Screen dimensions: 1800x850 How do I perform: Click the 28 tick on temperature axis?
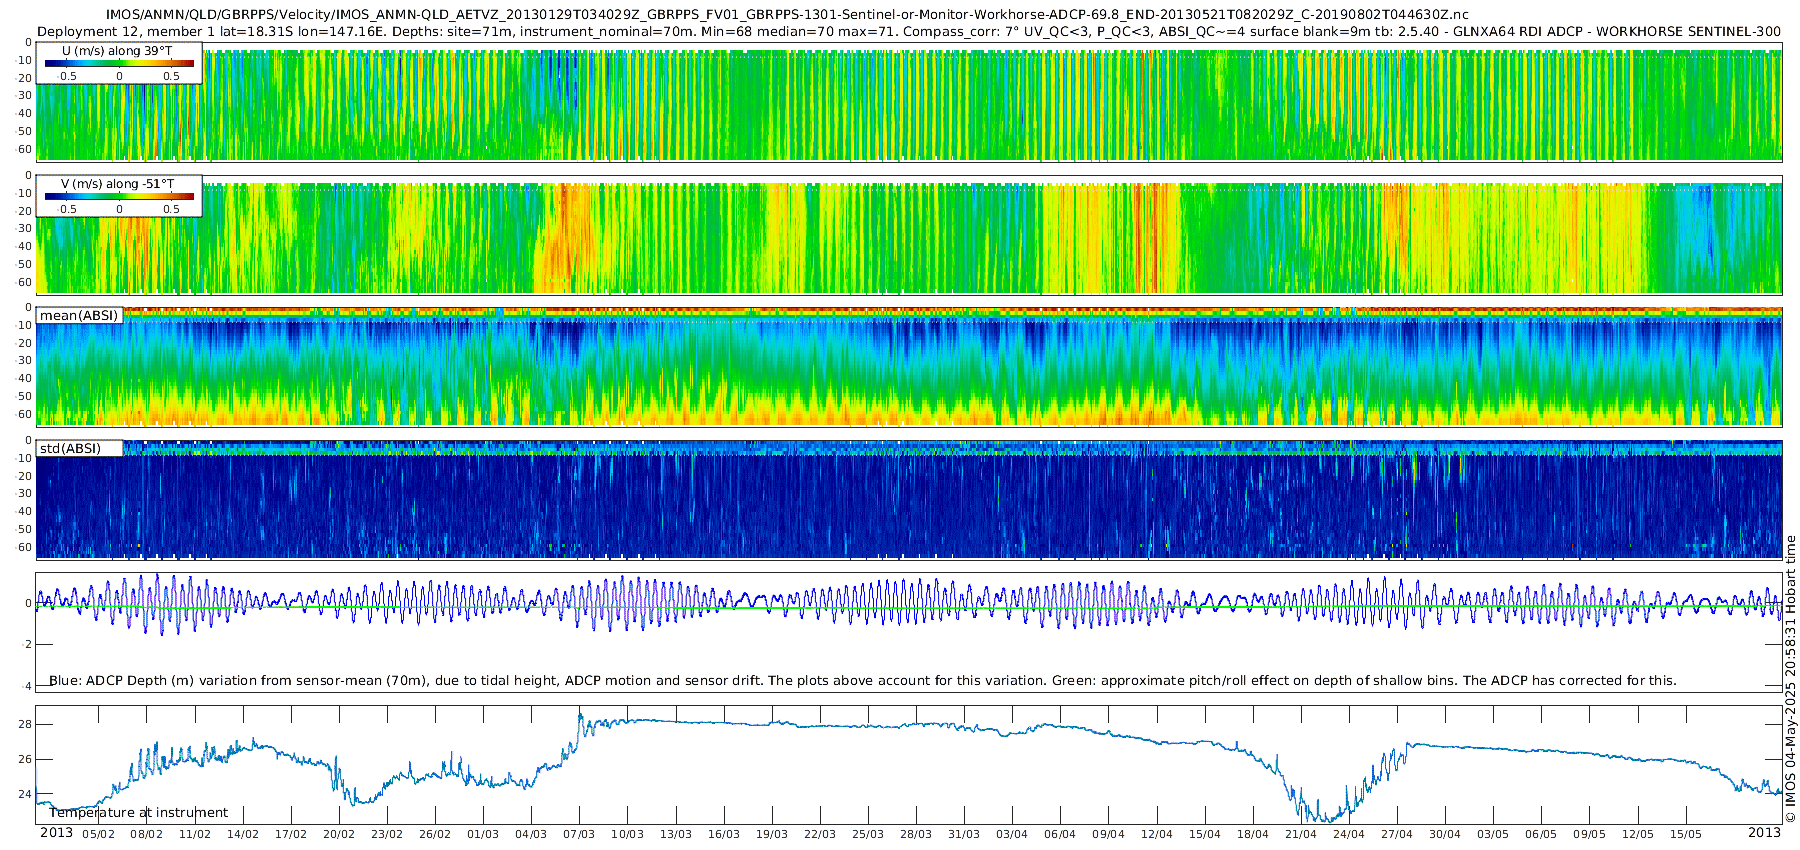[x=25, y=724]
